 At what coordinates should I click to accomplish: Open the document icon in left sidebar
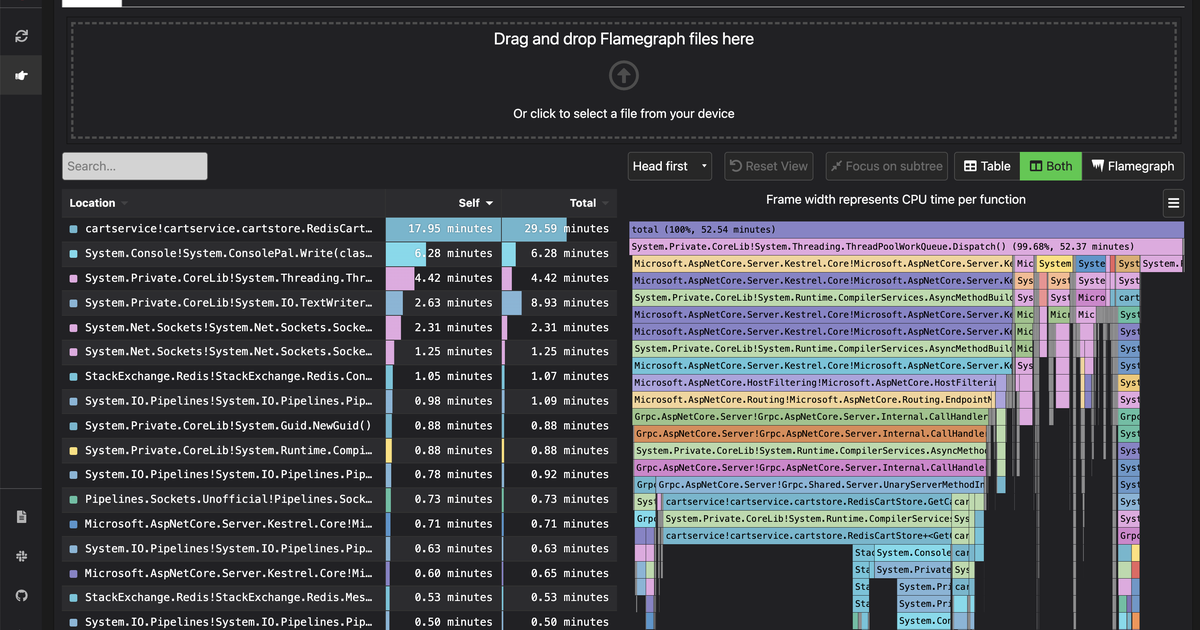pyautogui.click(x=21, y=517)
